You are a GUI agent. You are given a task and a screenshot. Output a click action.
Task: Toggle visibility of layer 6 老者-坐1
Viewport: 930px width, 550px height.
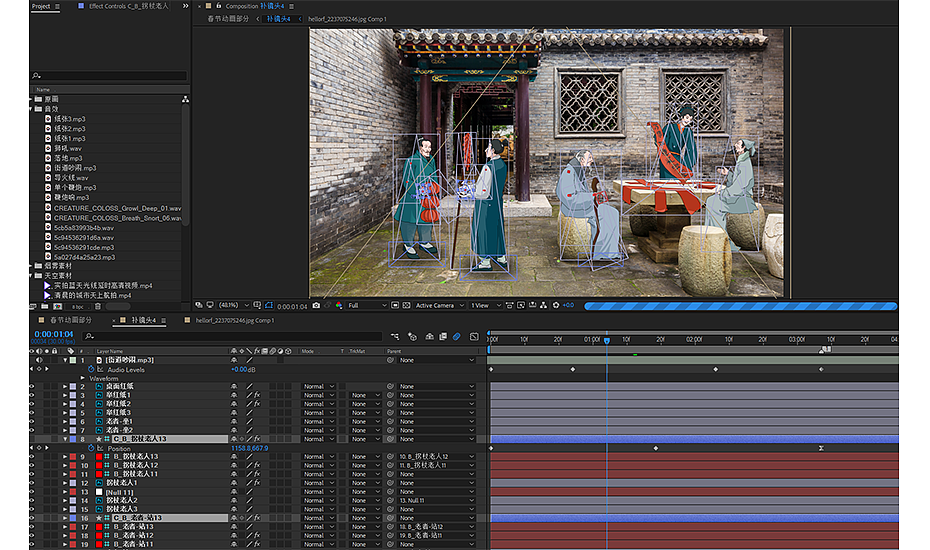point(32,421)
